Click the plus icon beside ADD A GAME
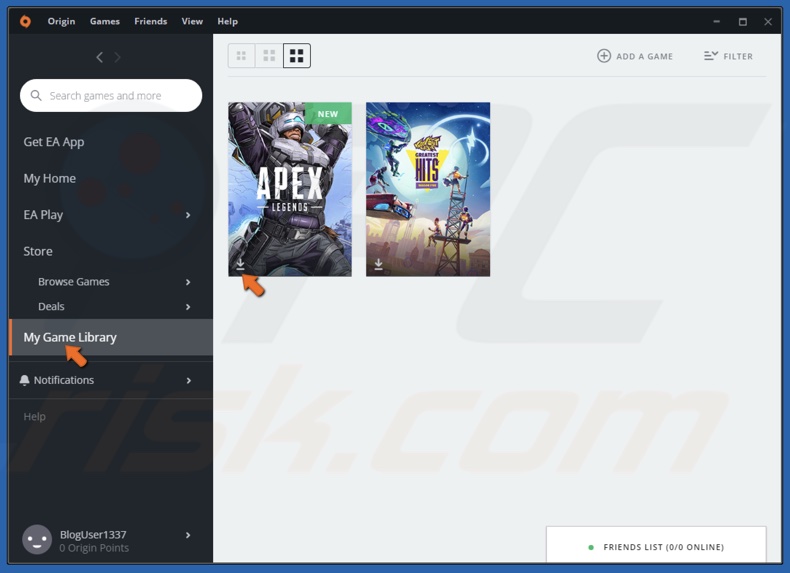This screenshot has width=790, height=573. (x=604, y=55)
